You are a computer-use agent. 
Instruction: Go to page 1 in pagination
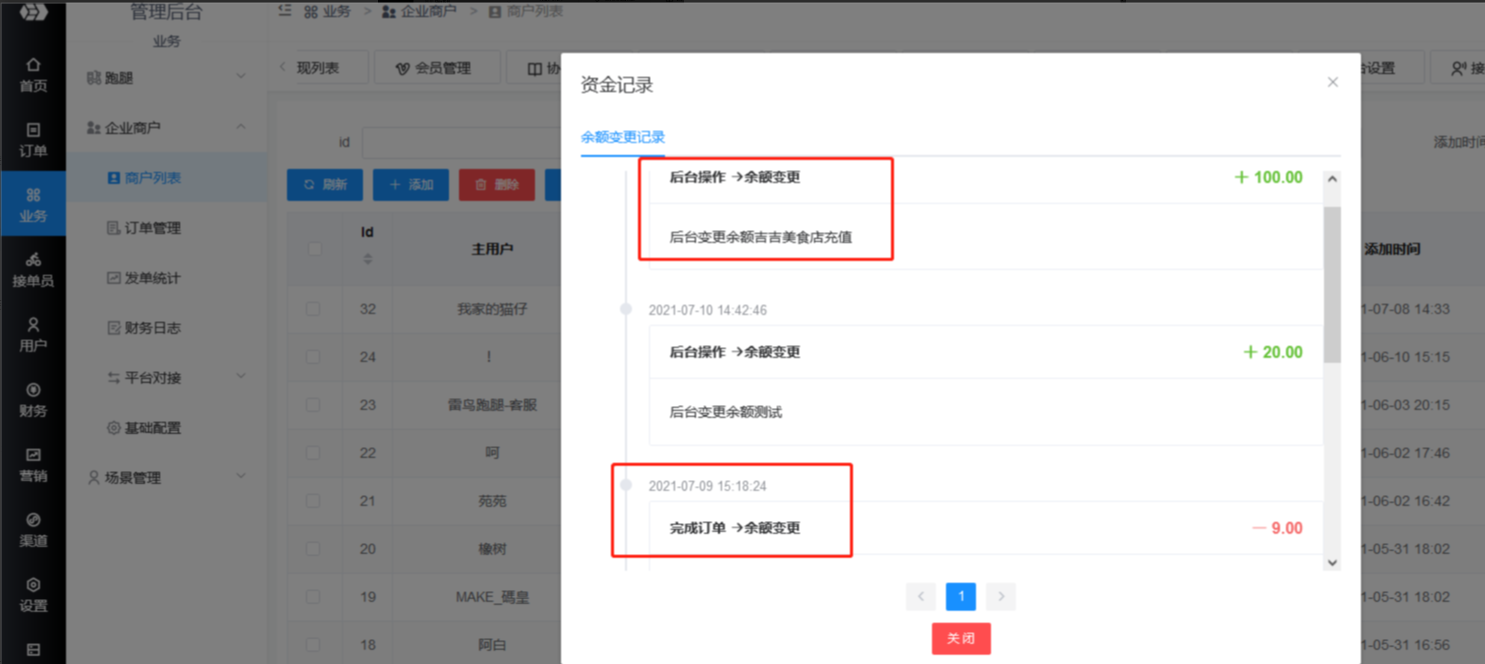click(x=961, y=597)
